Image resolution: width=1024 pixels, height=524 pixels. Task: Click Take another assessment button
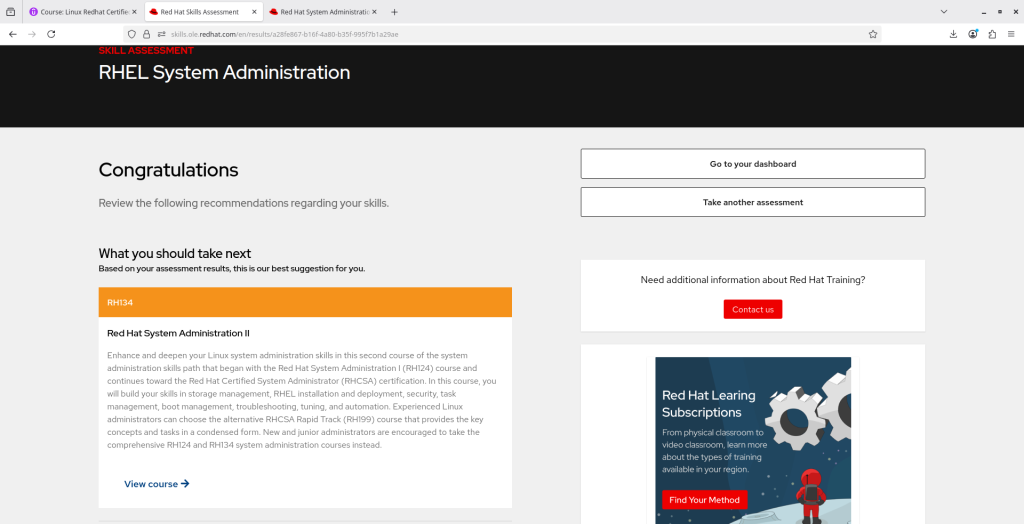pos(752,202)
